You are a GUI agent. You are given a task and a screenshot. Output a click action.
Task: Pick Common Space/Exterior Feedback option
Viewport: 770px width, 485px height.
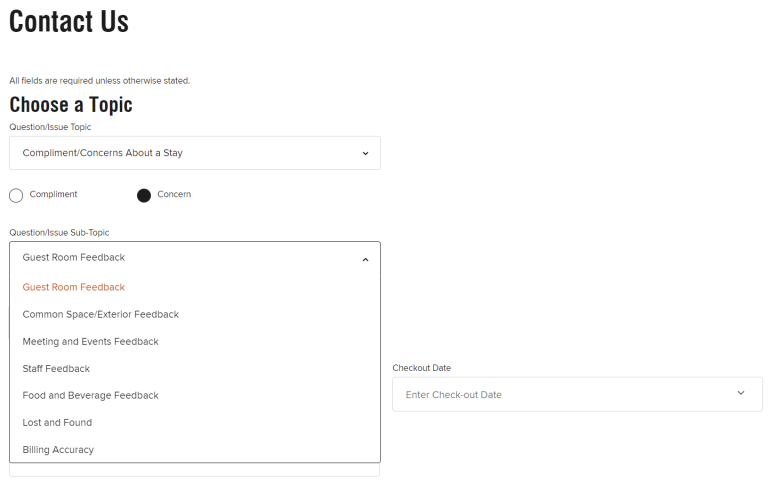[x=101, y=314]
